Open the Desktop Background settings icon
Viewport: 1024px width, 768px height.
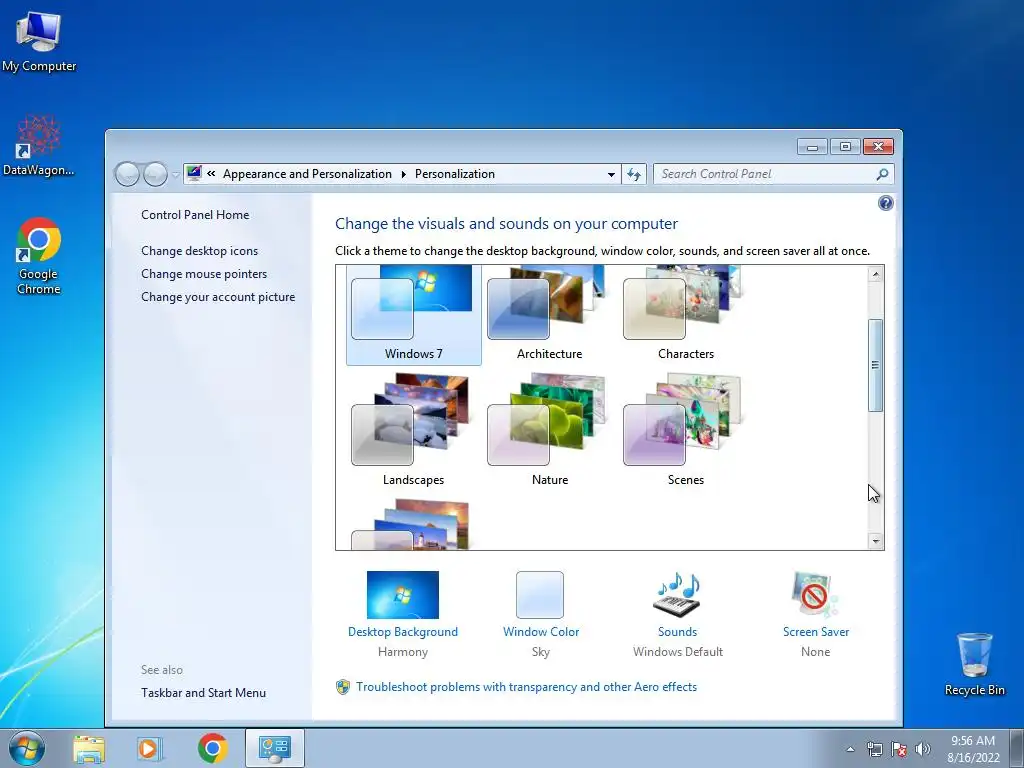pos(402,594)
